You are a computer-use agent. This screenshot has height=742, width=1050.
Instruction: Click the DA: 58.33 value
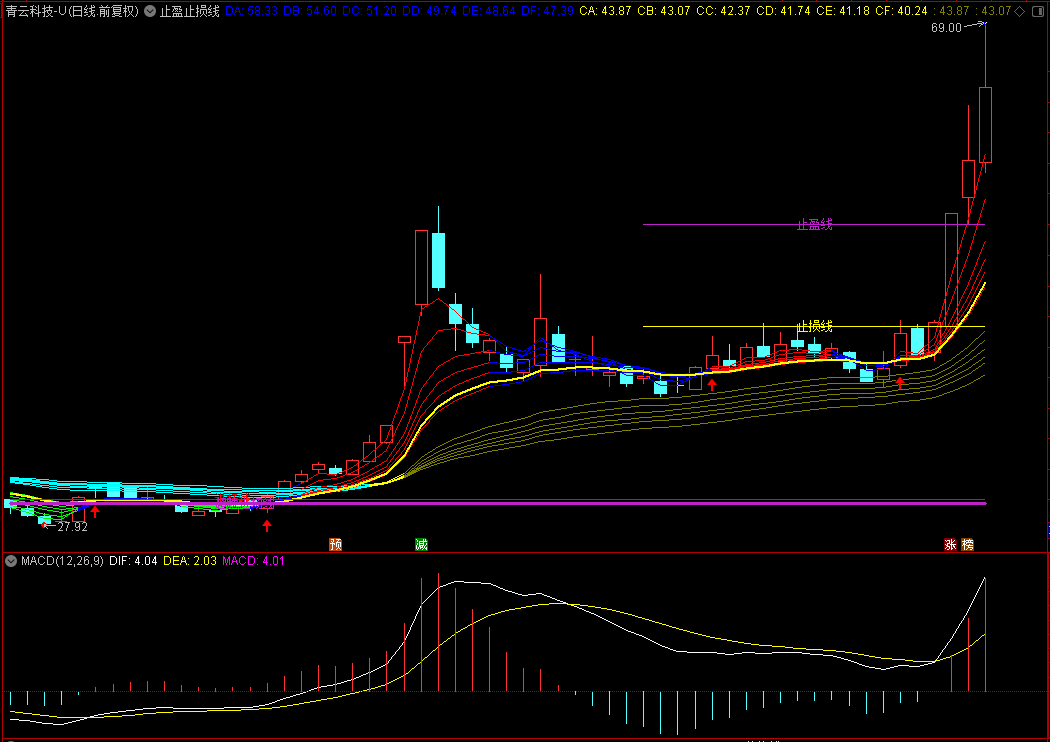click(x=252, y=11)
